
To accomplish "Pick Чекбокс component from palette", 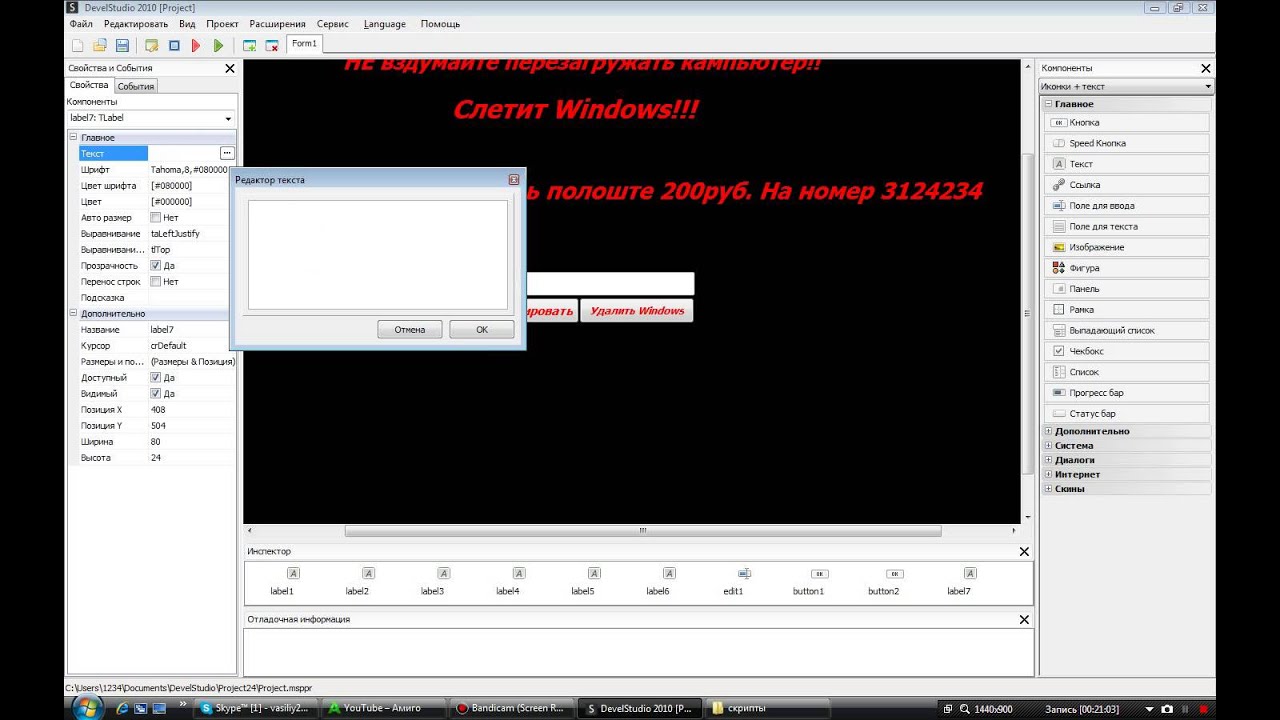I will 1127,351.
